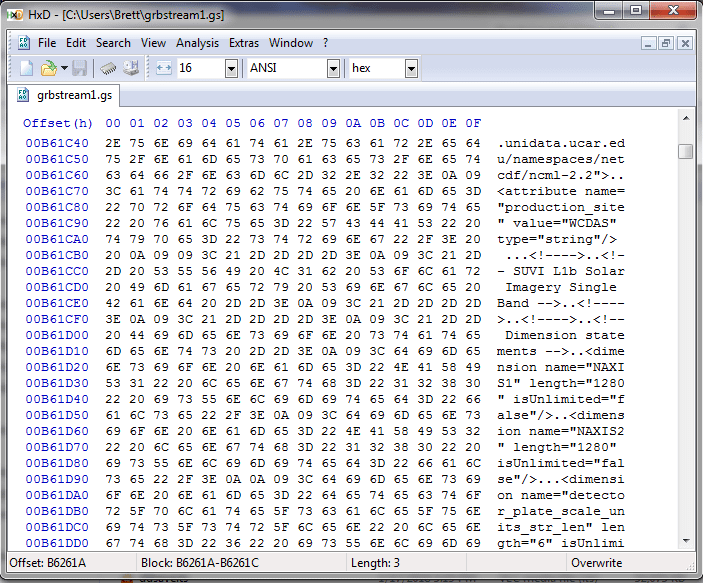
Task: Open the ? help menu
Action: tap(325, 43)
